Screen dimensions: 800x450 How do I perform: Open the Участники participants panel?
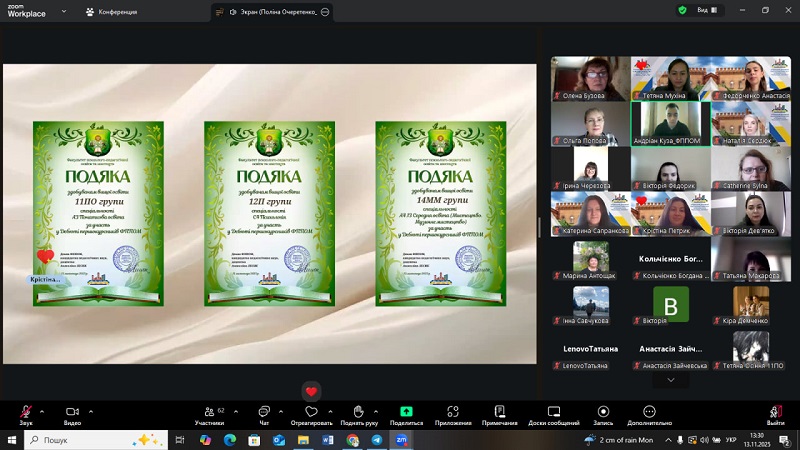(209, 413)
